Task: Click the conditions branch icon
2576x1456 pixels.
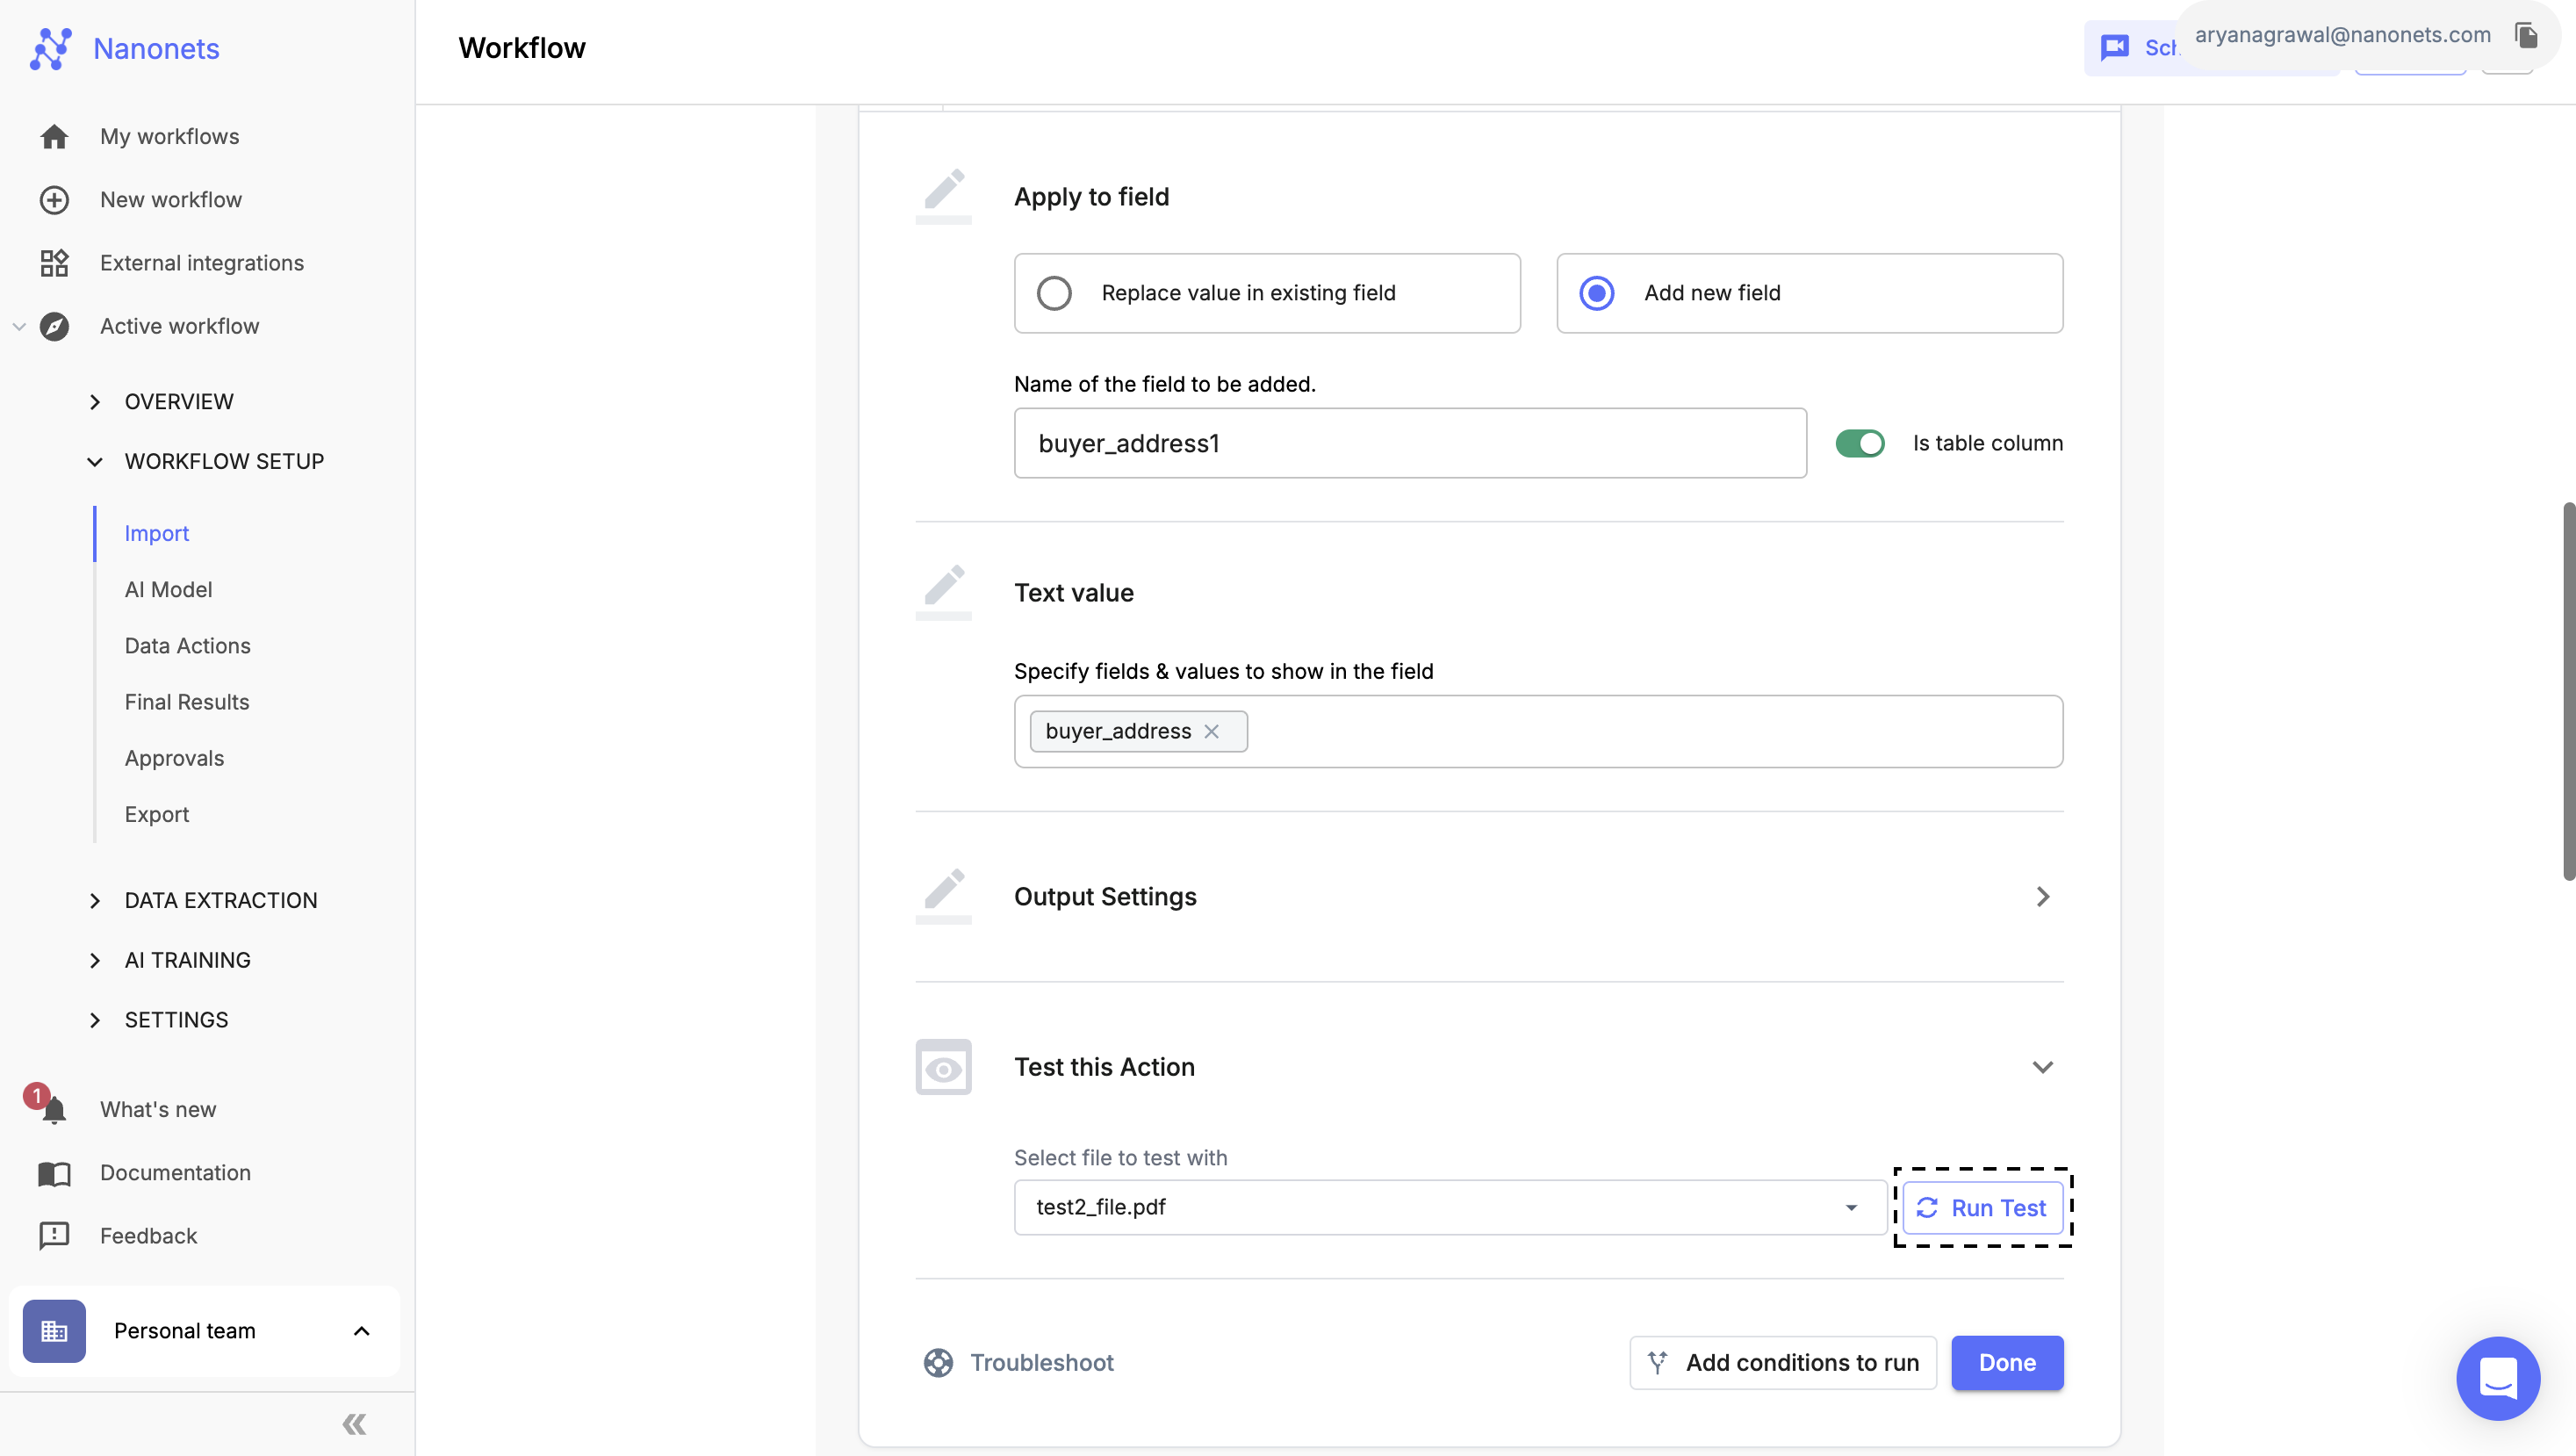Action: 1657,1363
